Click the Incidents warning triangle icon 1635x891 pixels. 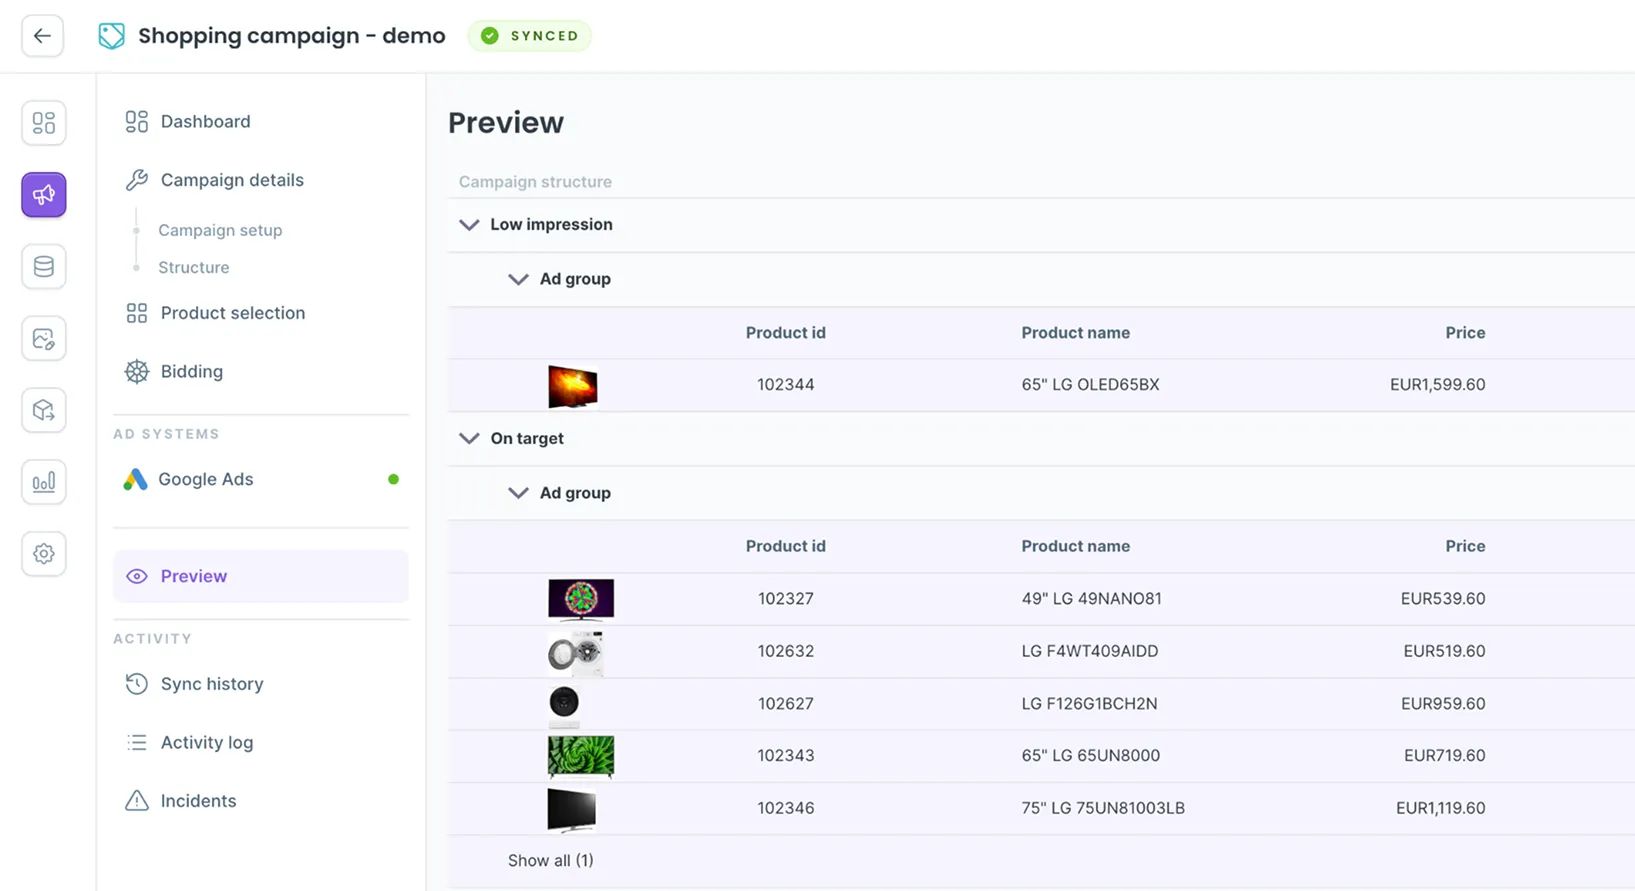coord(137,801)
